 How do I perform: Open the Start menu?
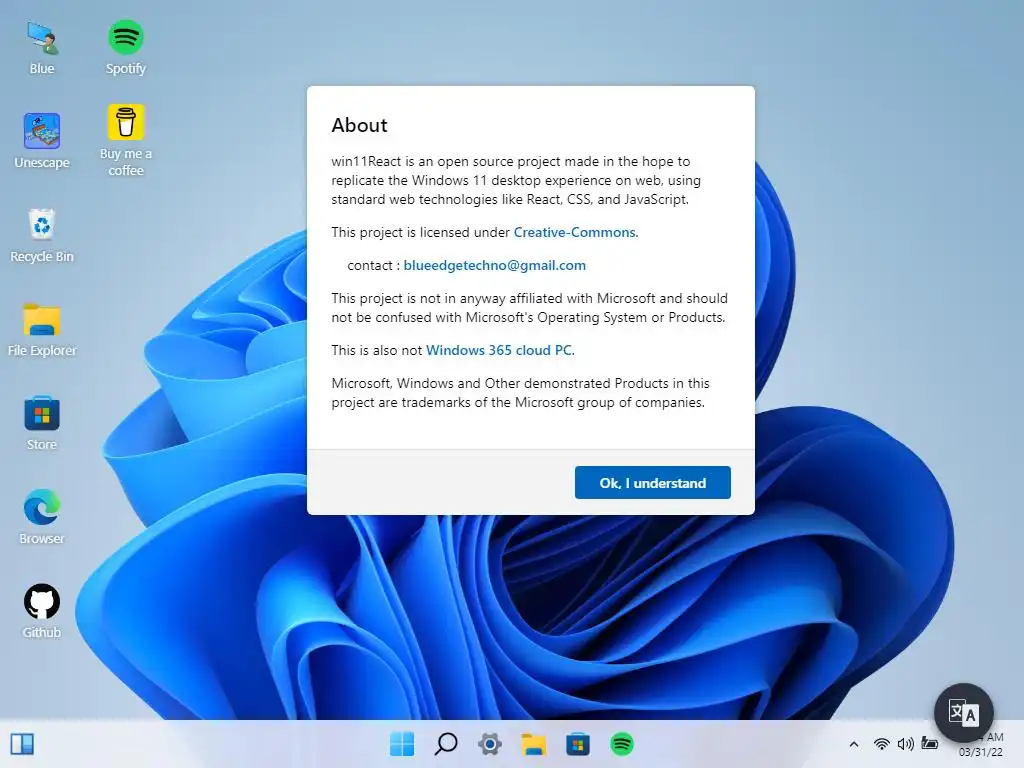coord(402,744)
